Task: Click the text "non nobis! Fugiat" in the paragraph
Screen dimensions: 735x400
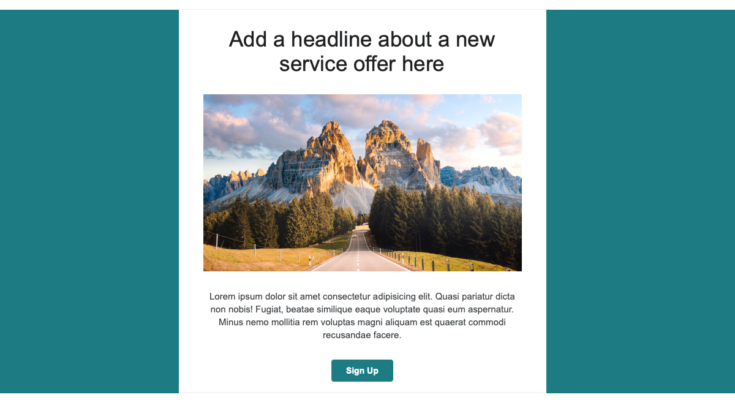Action: [x=246, y=309]
